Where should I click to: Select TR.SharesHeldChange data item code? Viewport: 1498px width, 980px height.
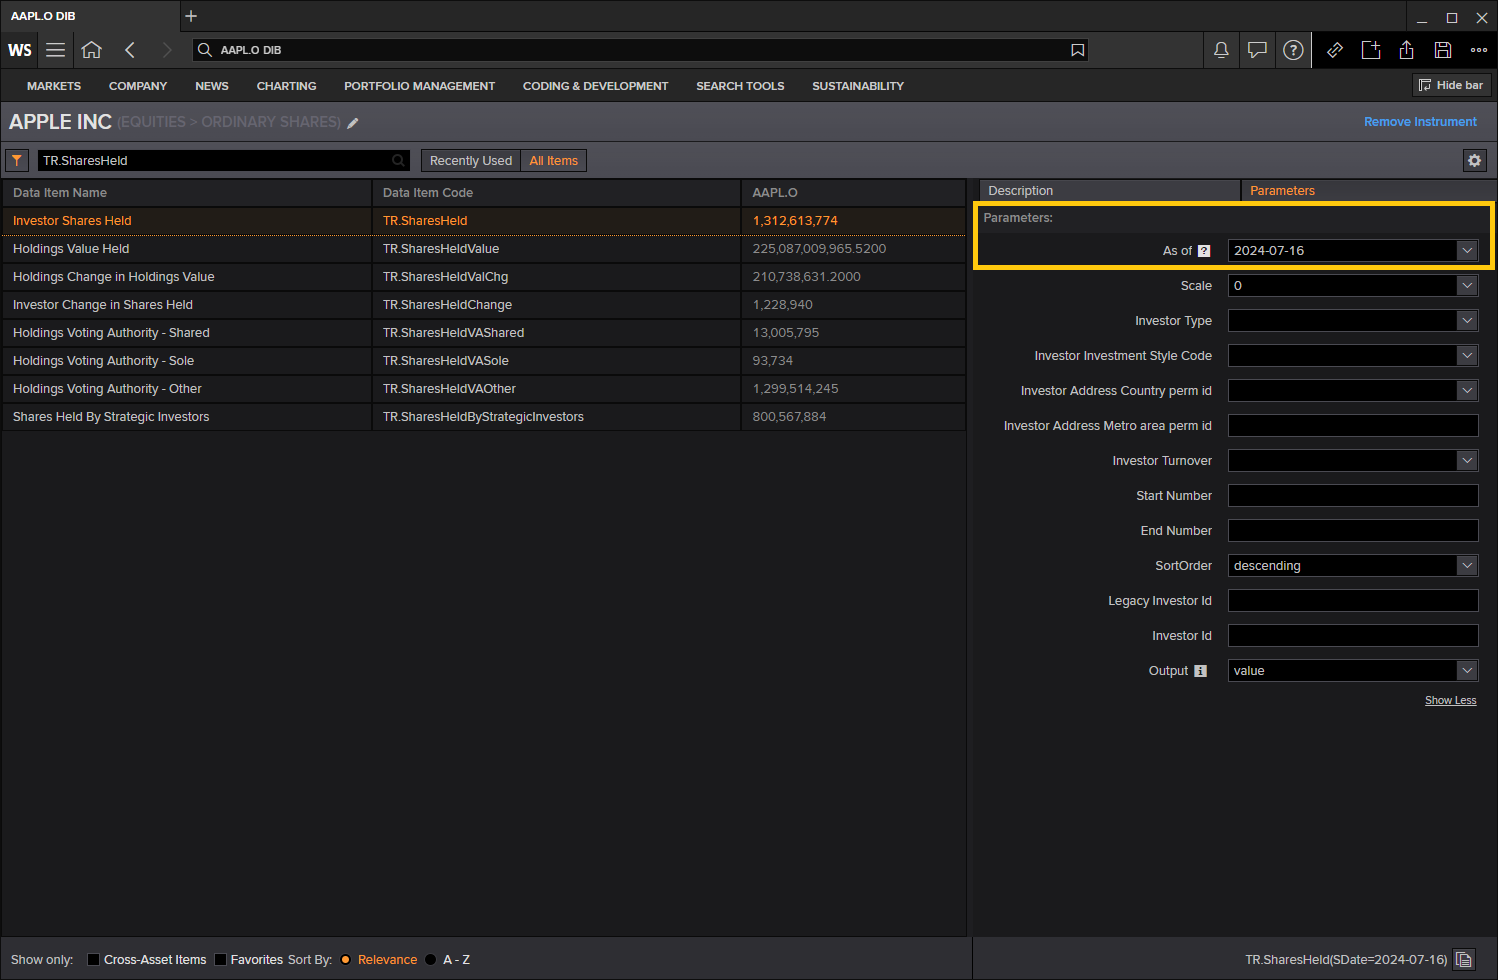tap(447, 305)
